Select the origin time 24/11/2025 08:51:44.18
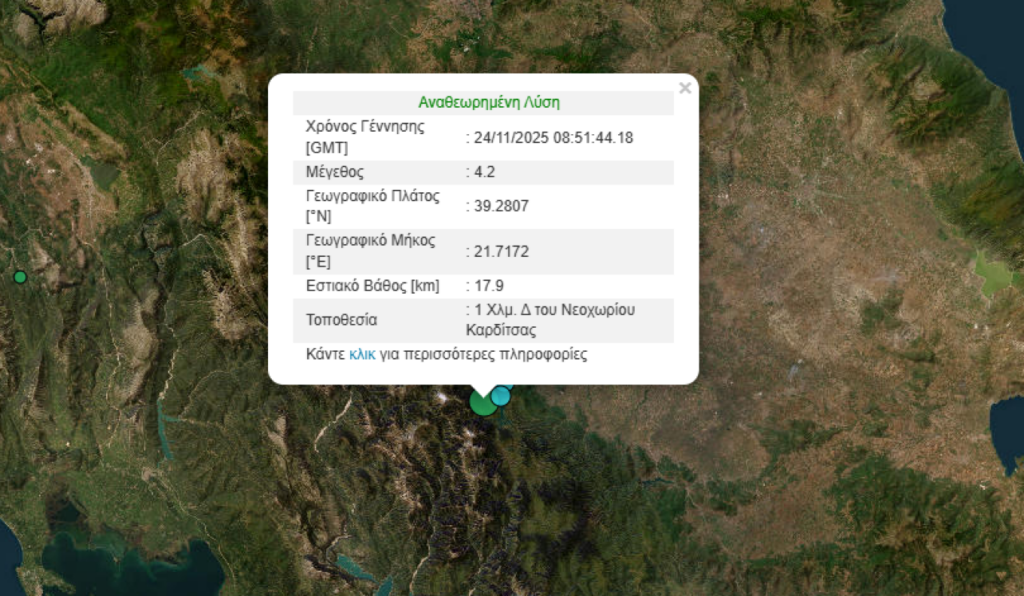1024x596 pixels. tap(553, 138)
